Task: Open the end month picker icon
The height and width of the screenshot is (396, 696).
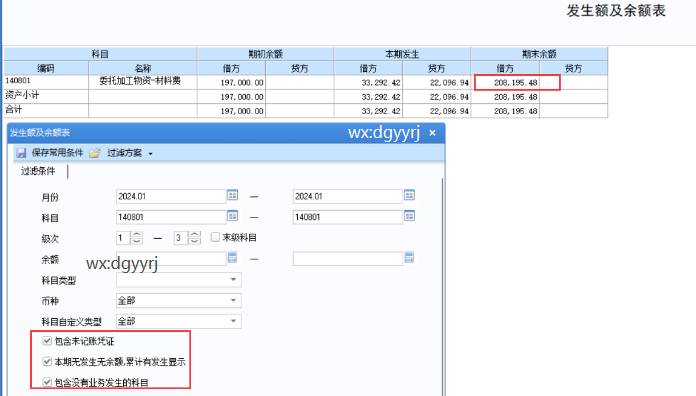Action: (409, 195)
